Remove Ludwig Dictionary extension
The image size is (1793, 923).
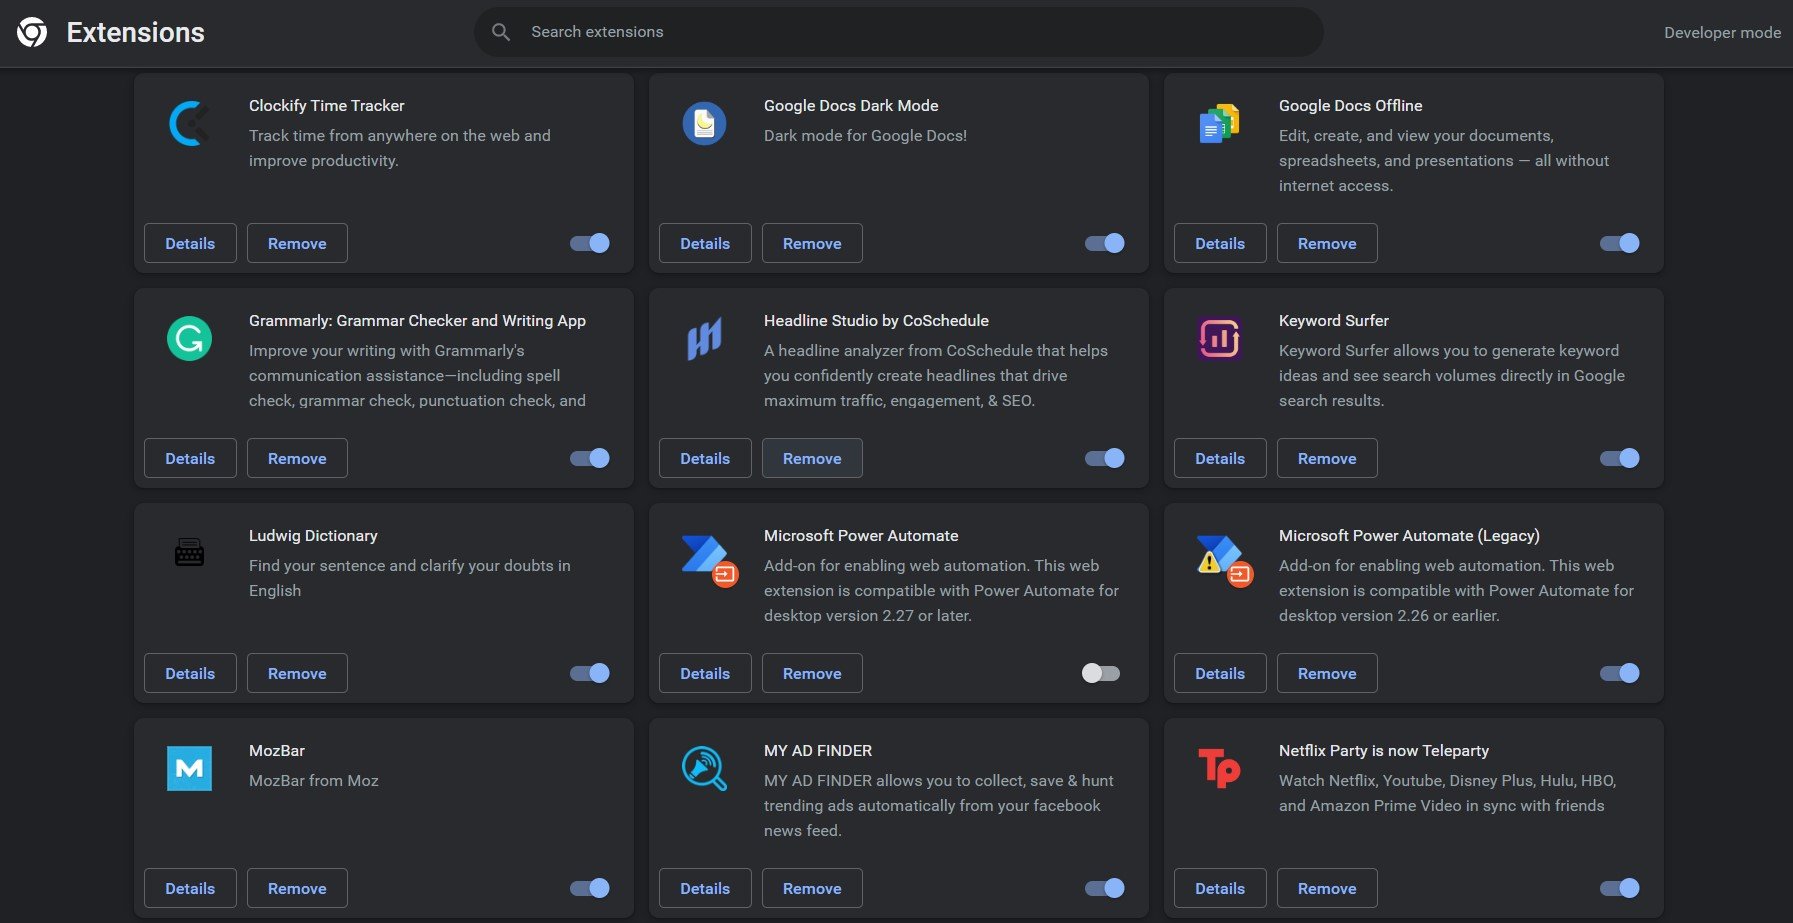coord(297,673)
